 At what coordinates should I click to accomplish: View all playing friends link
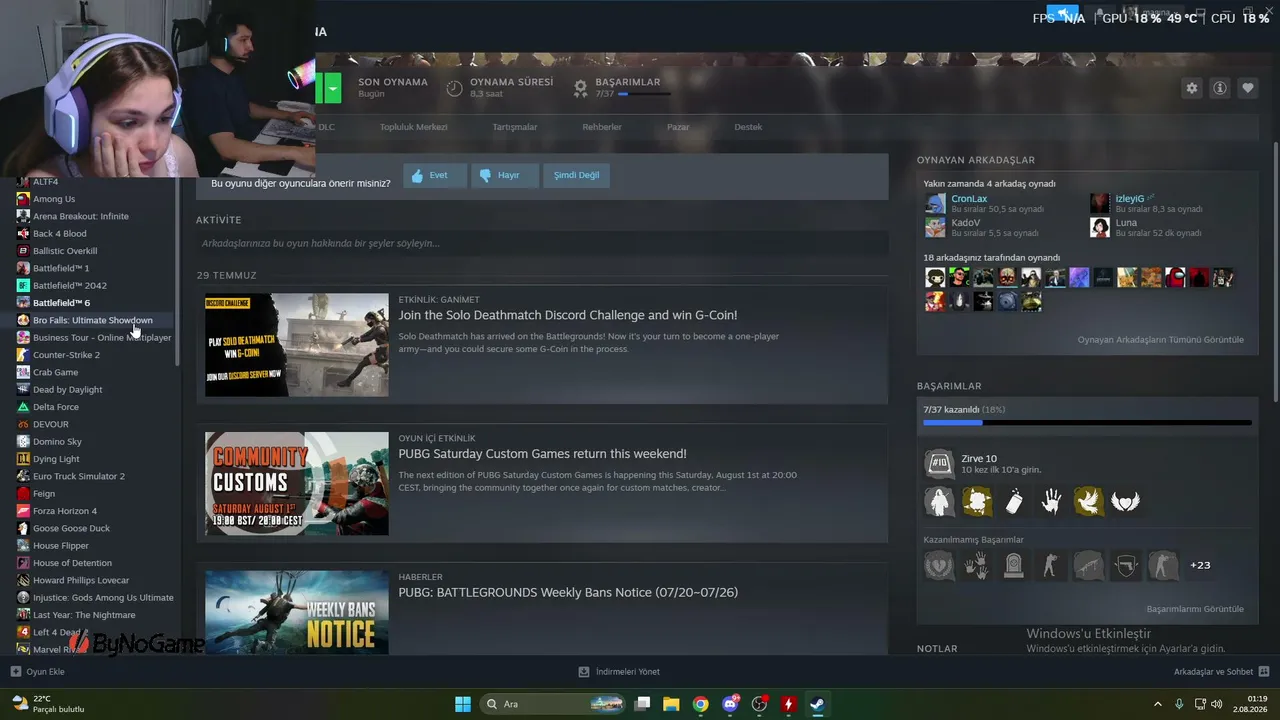1161,340
